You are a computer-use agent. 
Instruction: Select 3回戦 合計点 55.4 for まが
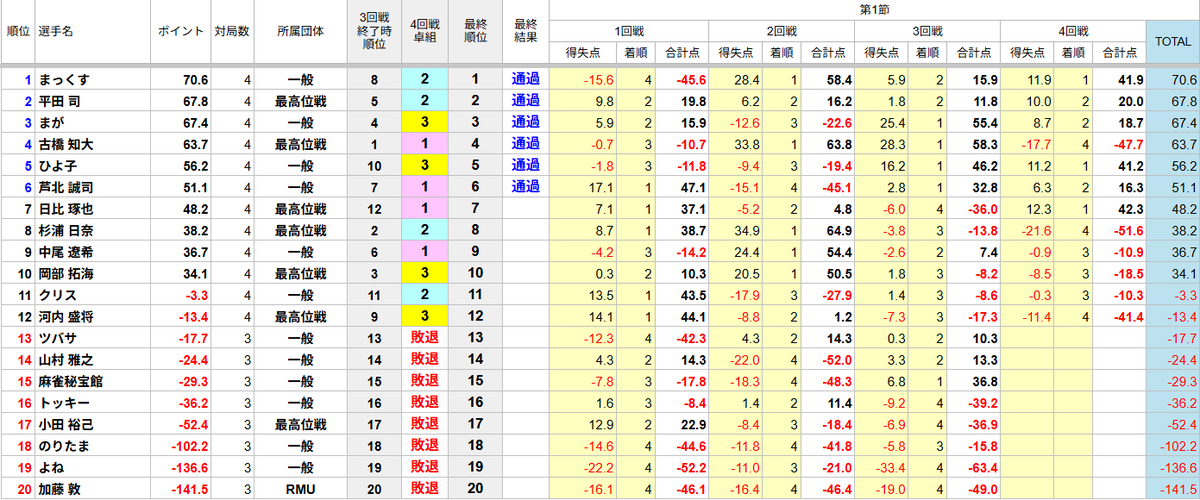(x=985, y=122)
